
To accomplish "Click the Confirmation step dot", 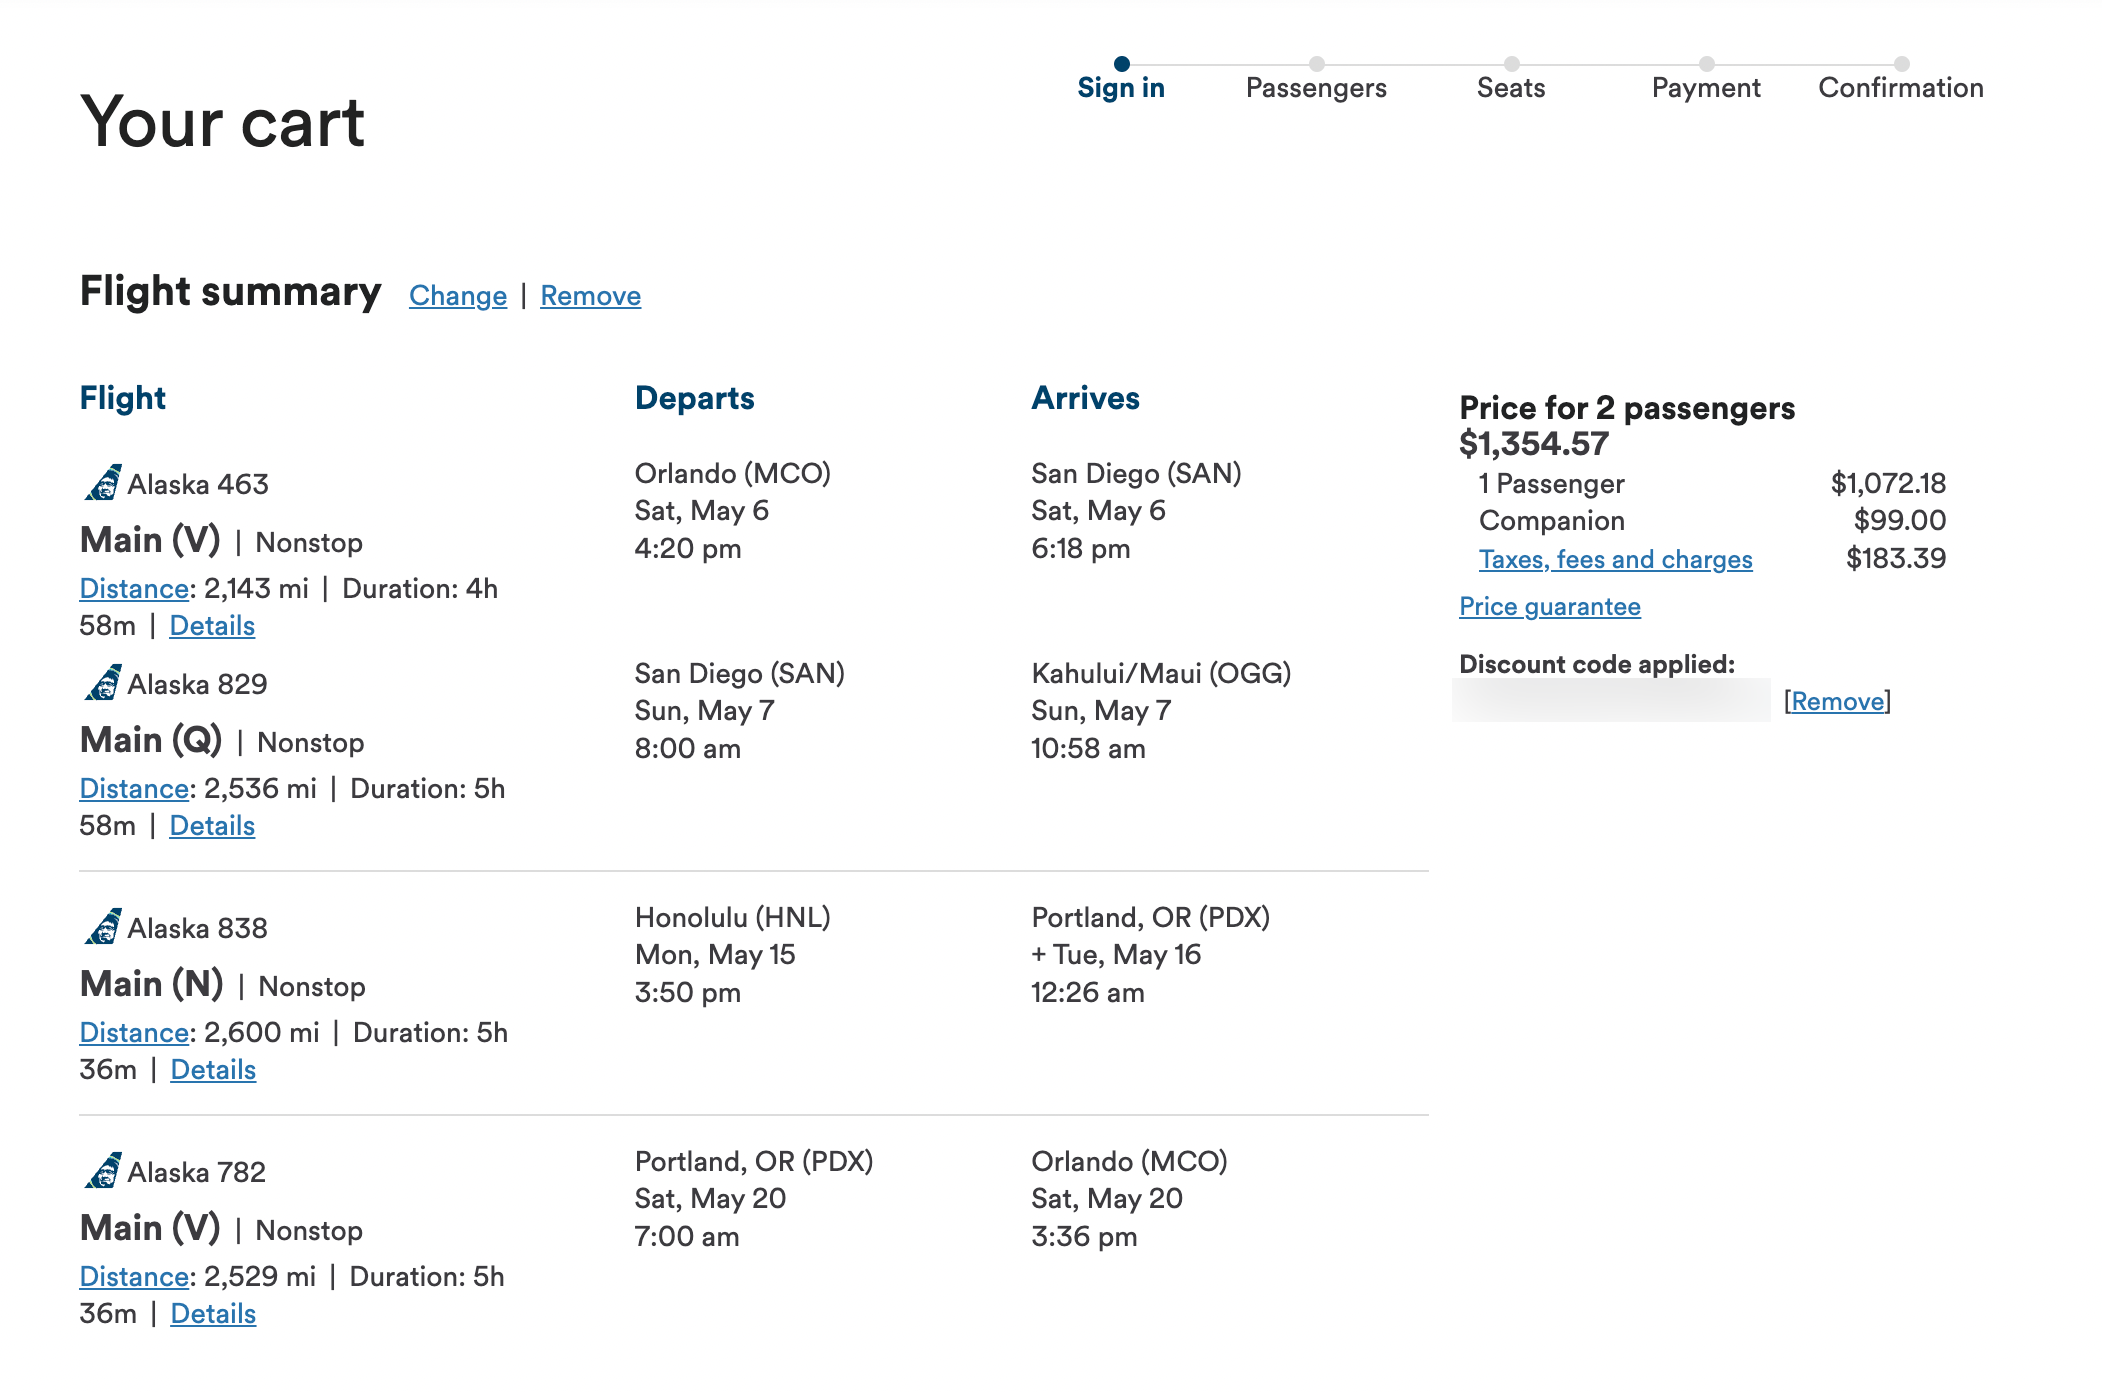I will point(1902,64).
